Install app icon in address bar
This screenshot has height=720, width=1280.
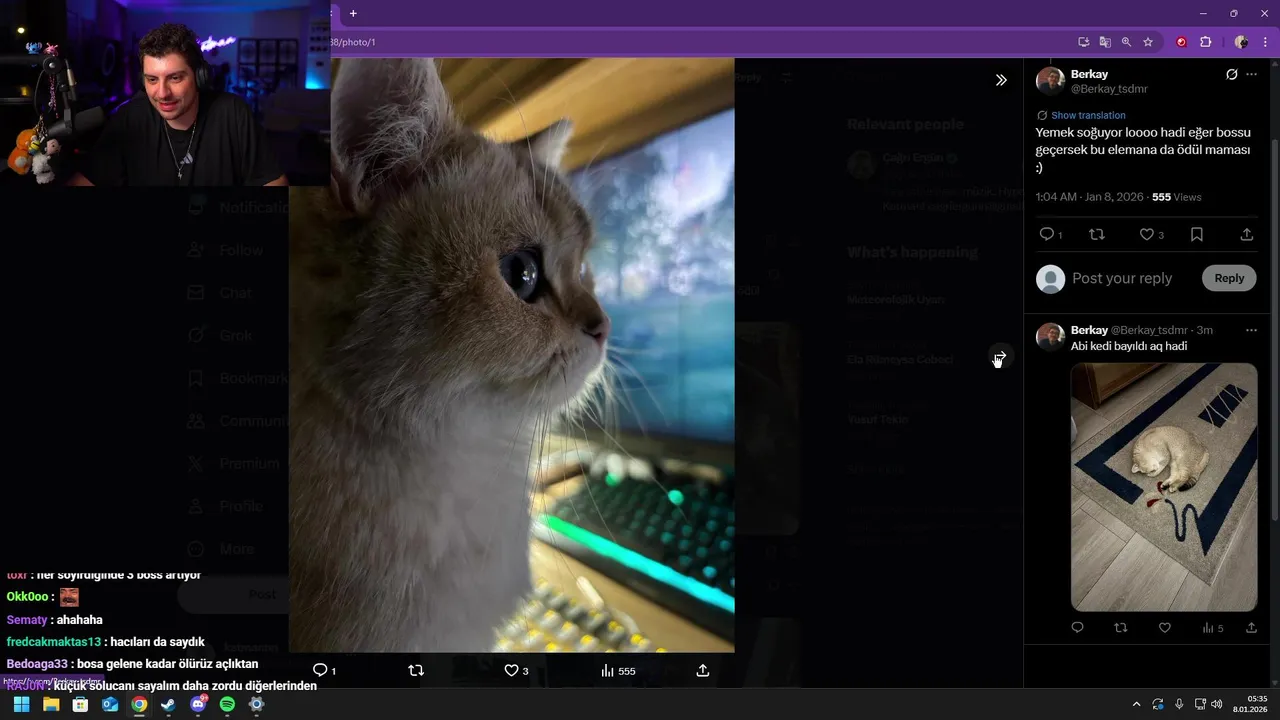pyautogui.click(x=1083, y=42)
